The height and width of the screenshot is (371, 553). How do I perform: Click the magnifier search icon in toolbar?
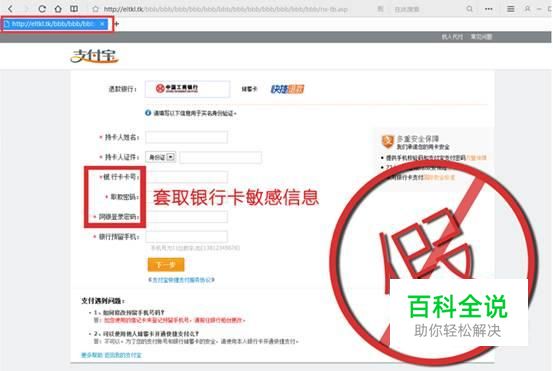(469, 8)
